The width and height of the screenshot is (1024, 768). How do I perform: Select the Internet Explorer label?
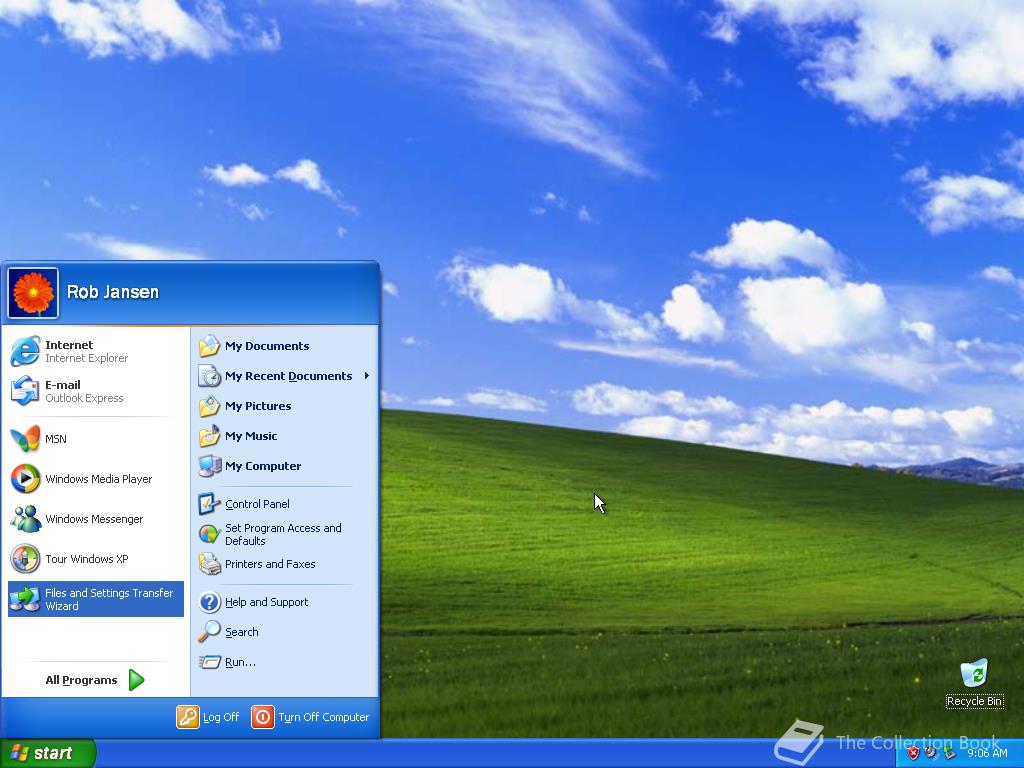[86, 351]
